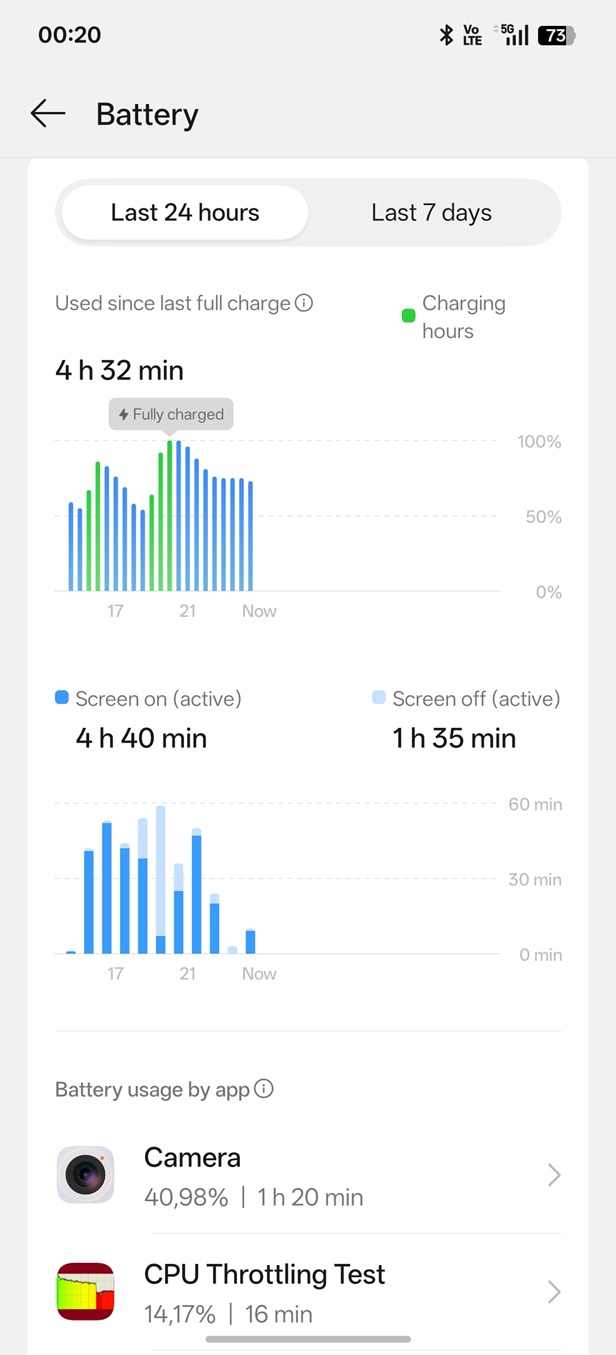Tap the battery level indicator in status bar

(x=554, y=35)
